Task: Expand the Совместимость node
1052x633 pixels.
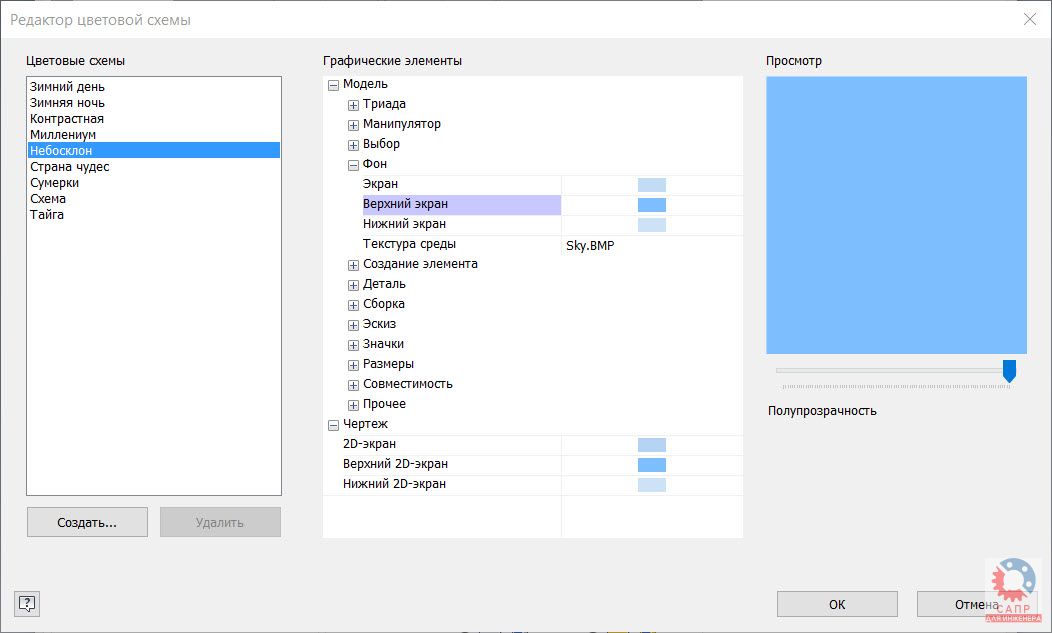Action: tap(354, 385)
